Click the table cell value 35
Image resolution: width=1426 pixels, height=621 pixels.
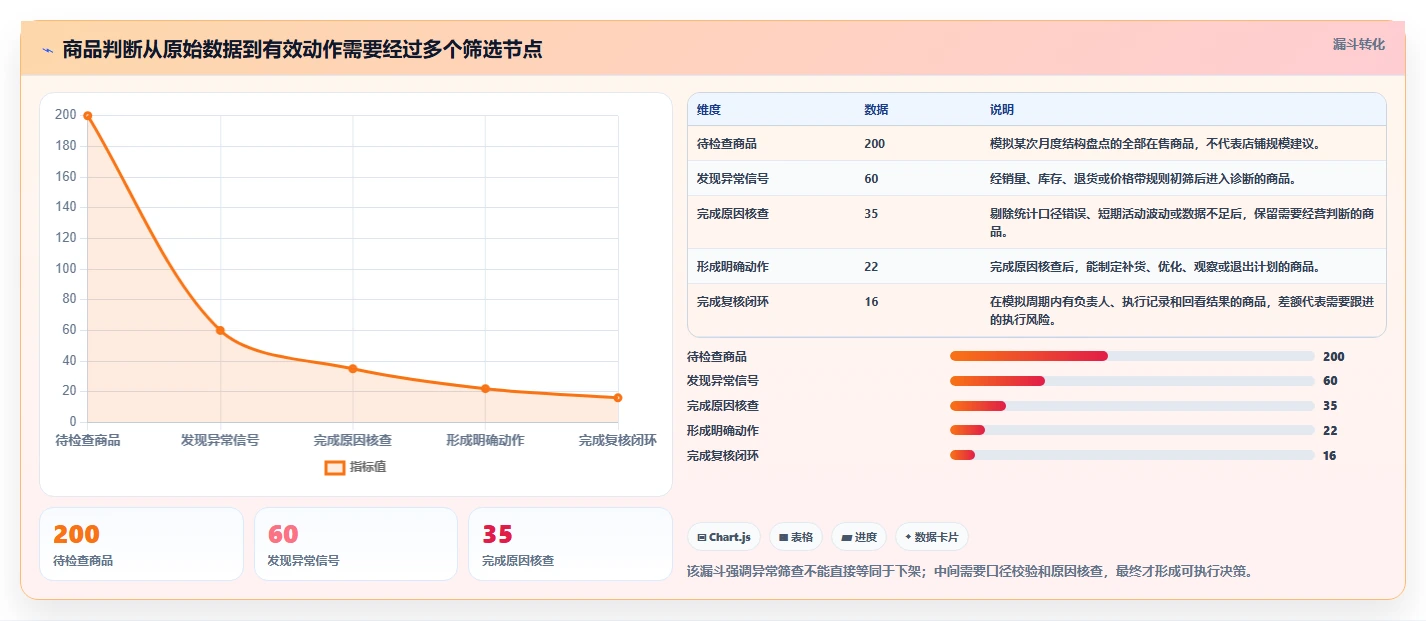click(871, 214)
